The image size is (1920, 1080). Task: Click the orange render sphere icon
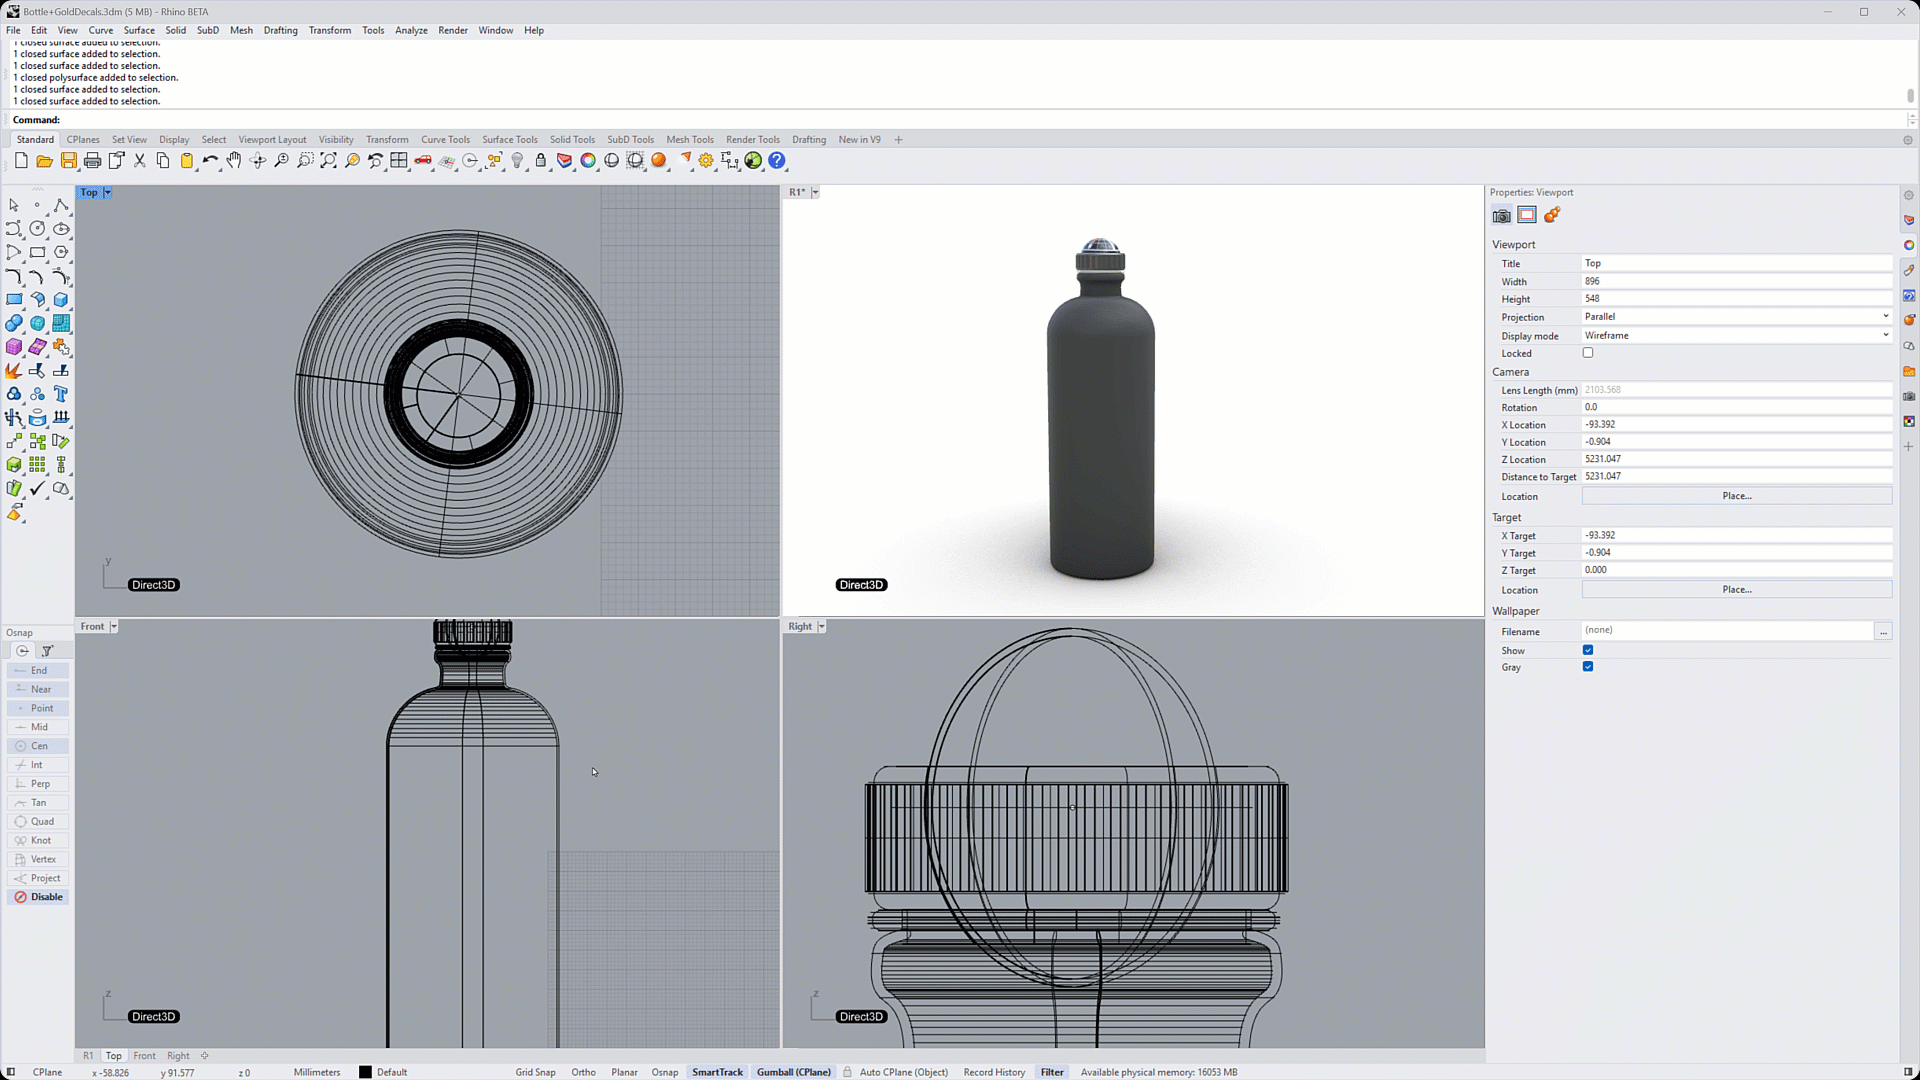pos(658,161)
